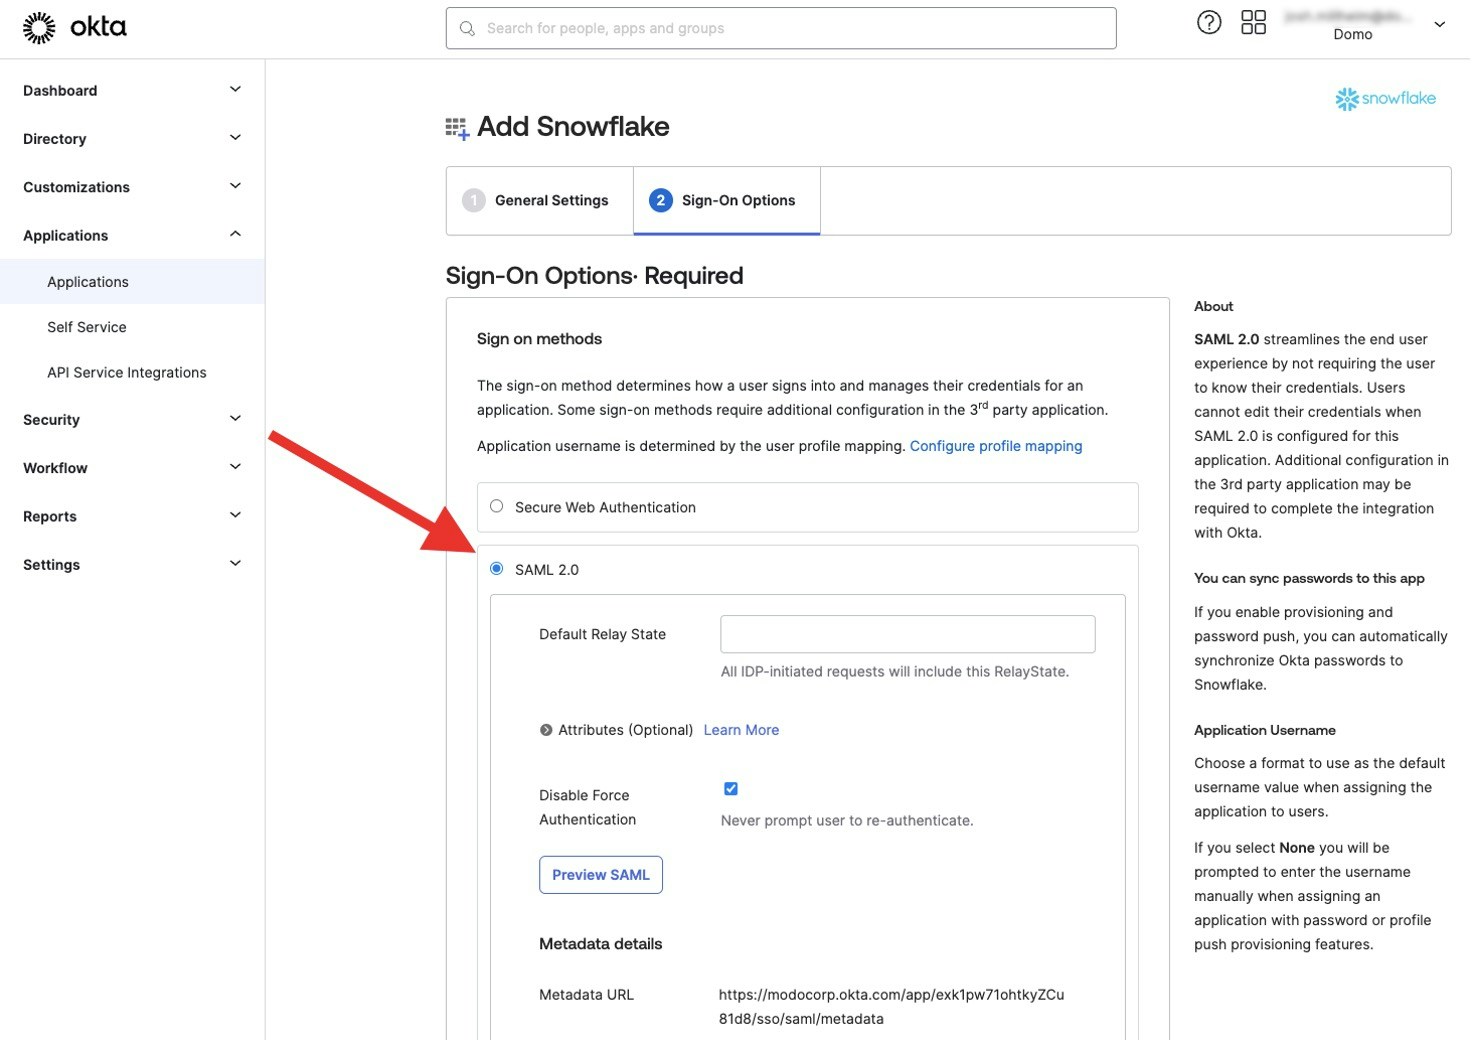1476x1040 pixels.
Task: Select Secure Web Authentication radio button
Action: pos(496,506)
